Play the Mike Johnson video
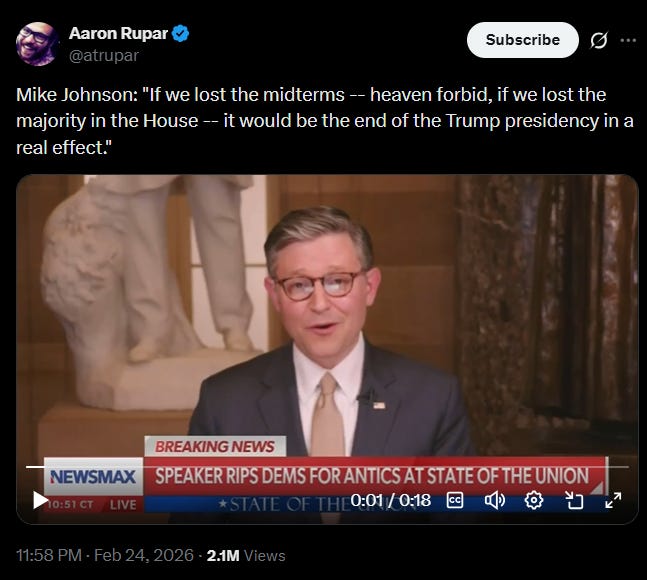 tap(40, 500)
